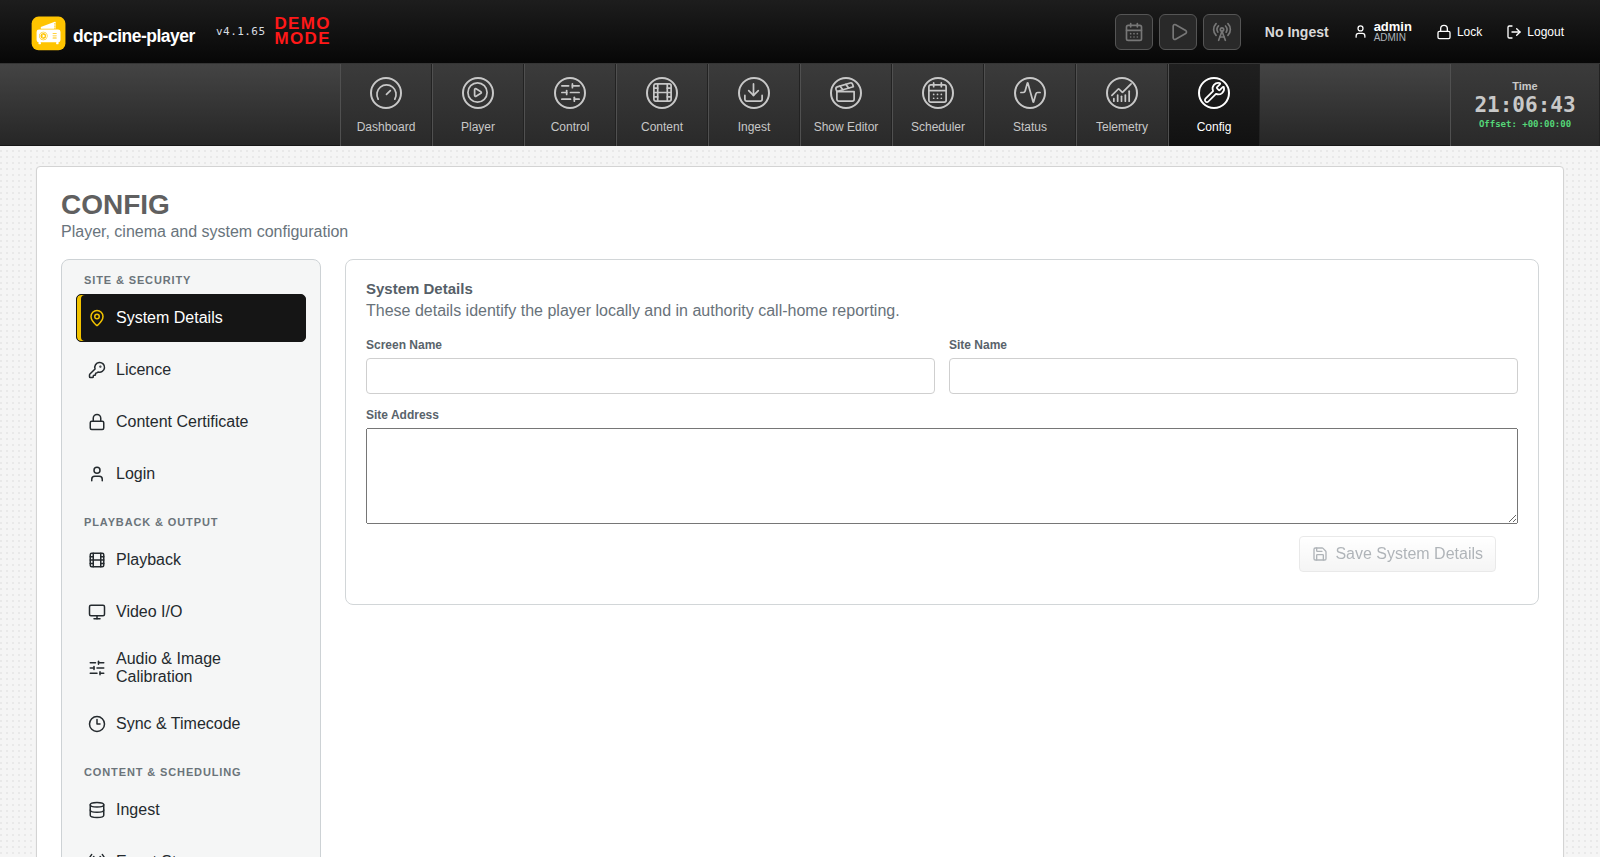Click the 21:06:43 time display

click(1525, 105)
